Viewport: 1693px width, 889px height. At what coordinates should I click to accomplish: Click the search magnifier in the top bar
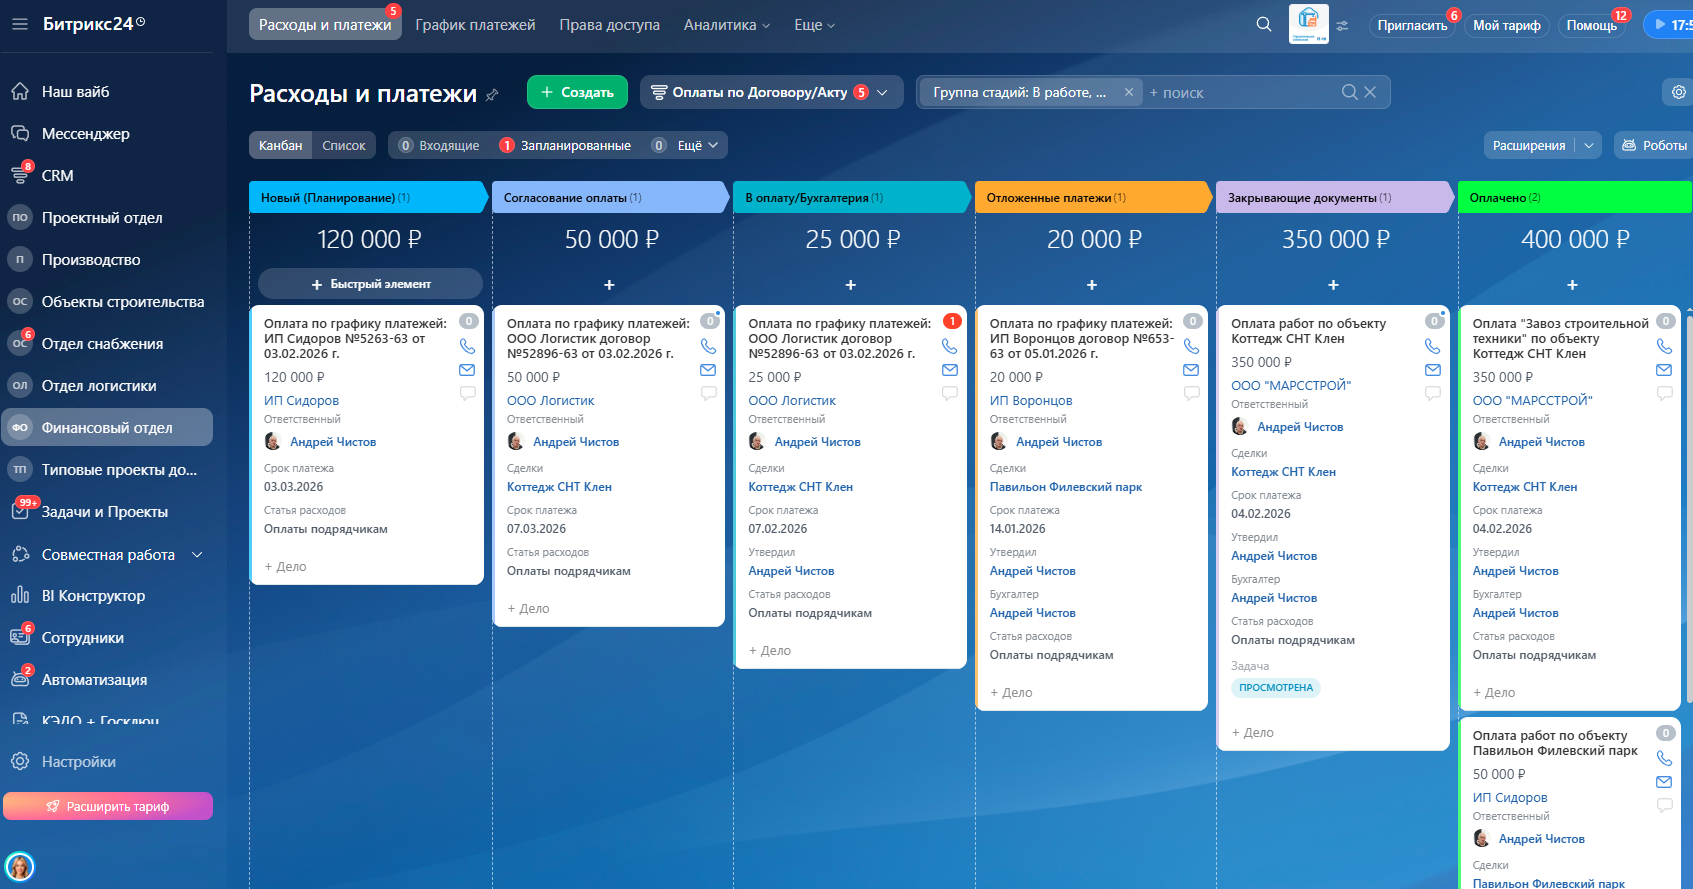point(1264,25)
